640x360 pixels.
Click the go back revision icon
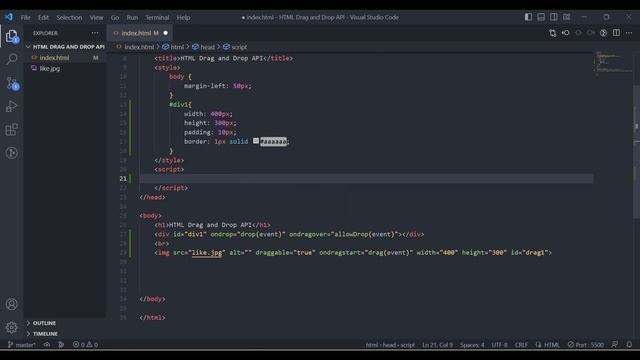pyautogui.click(x=565, y=33)
